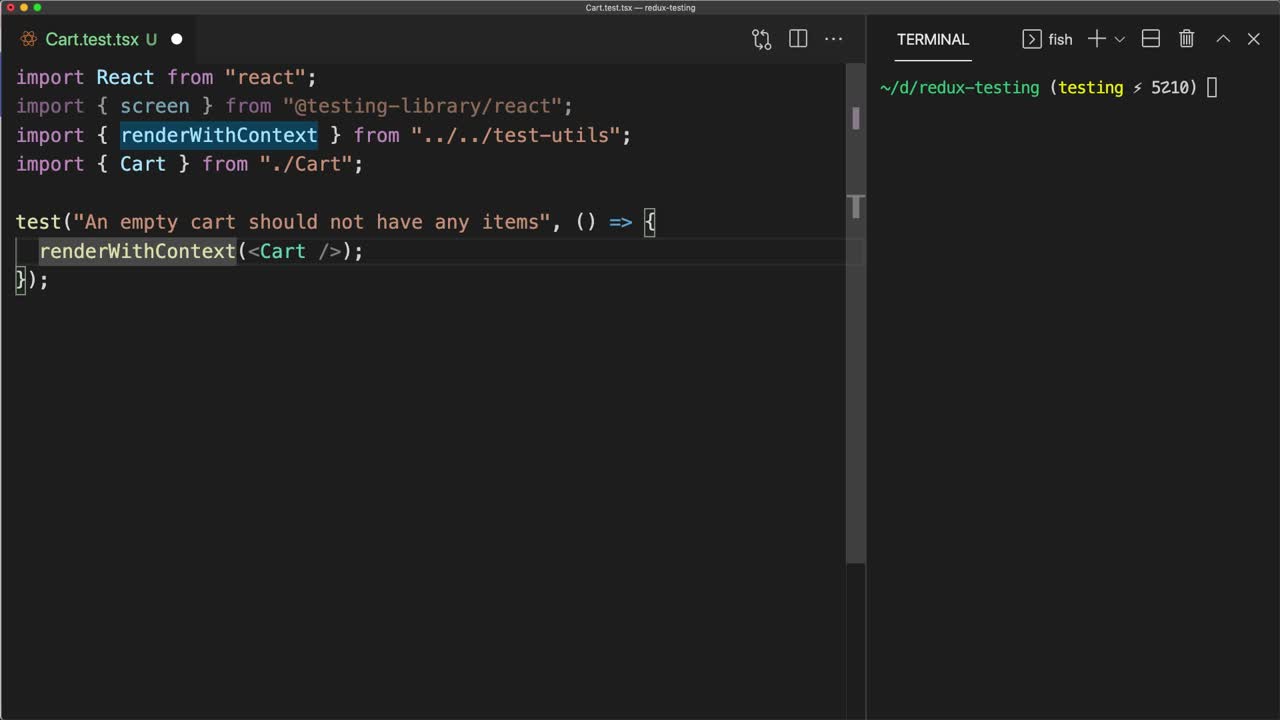
Task: Click inside the fish terminal prompt
Action: point(1212,87)
